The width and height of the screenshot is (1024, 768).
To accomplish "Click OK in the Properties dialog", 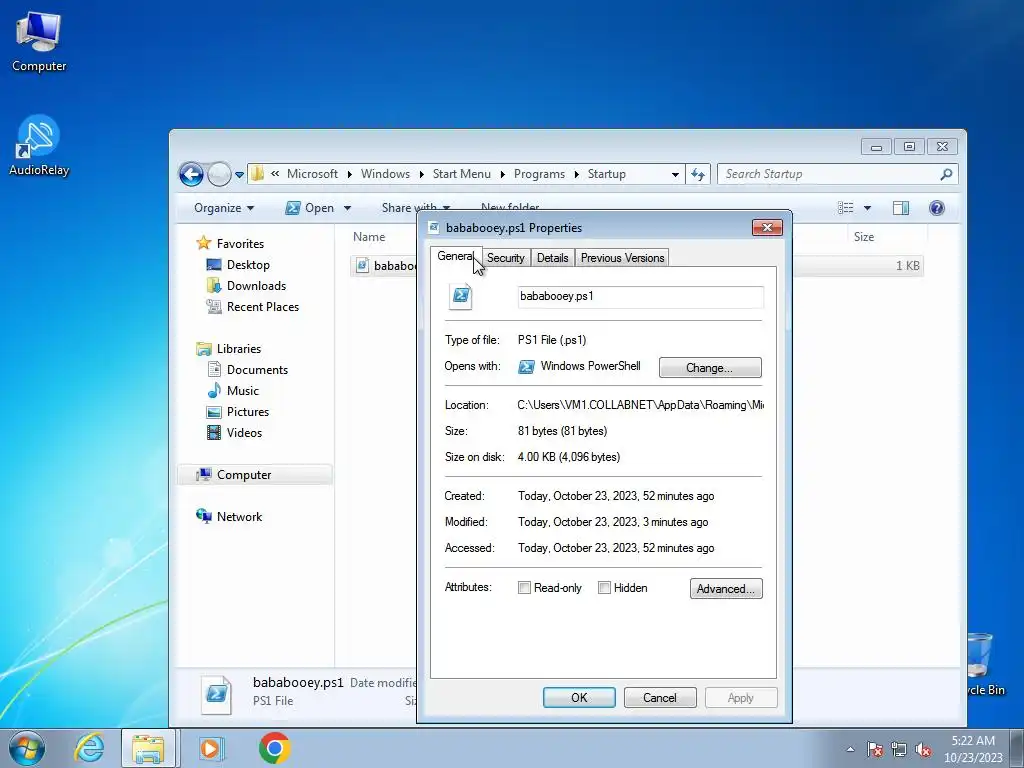I will click(579, 697).
